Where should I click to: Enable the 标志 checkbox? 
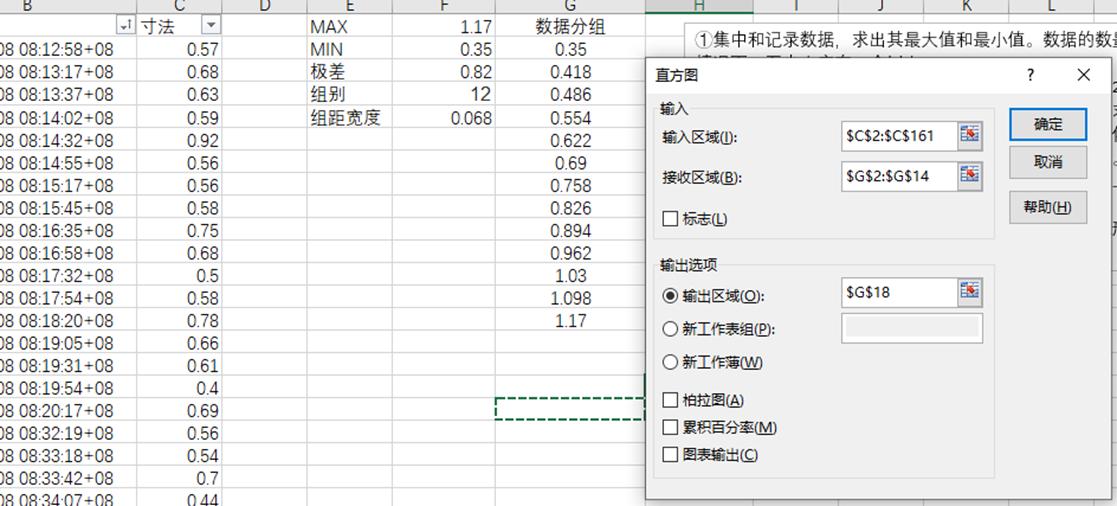pyautogui.click(x=670, y=219)
